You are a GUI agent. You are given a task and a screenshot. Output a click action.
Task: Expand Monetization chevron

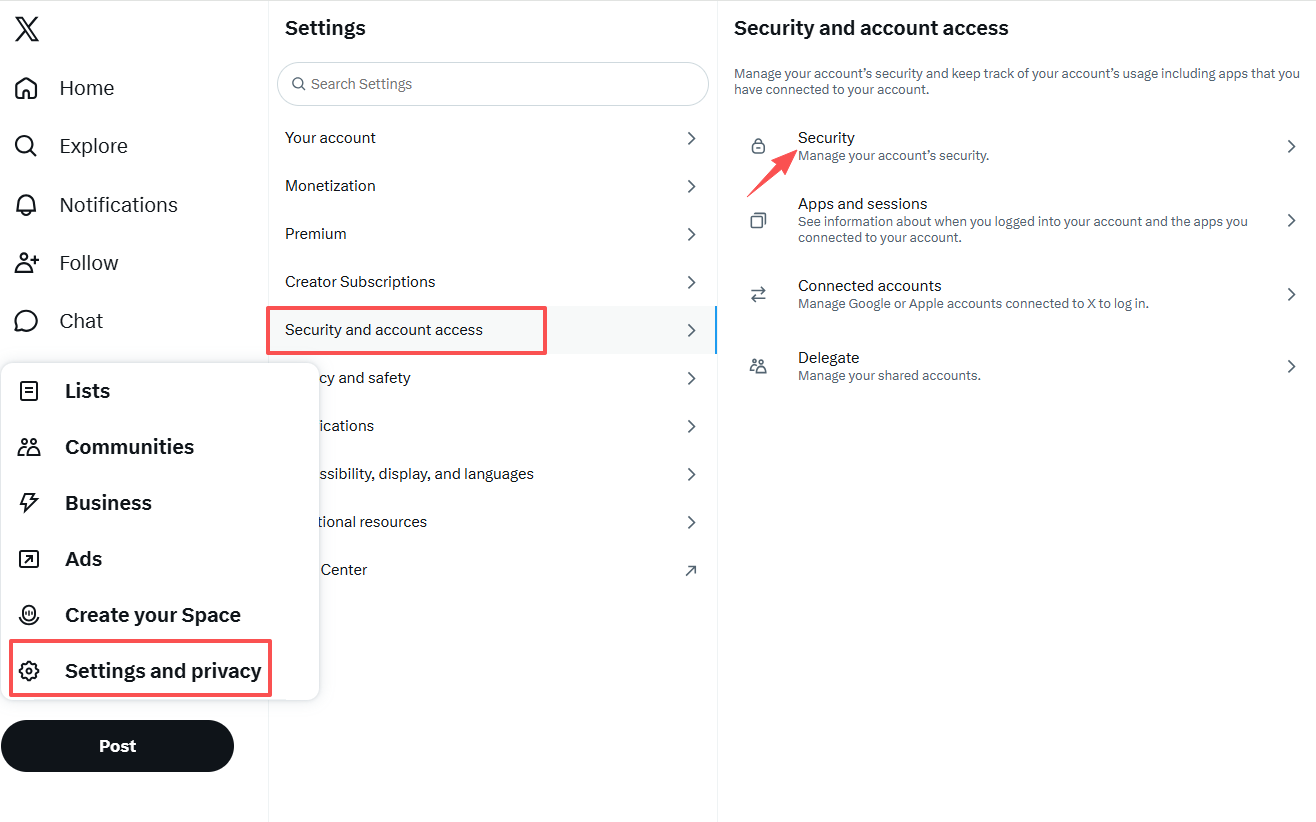click(x=691, y=186)
